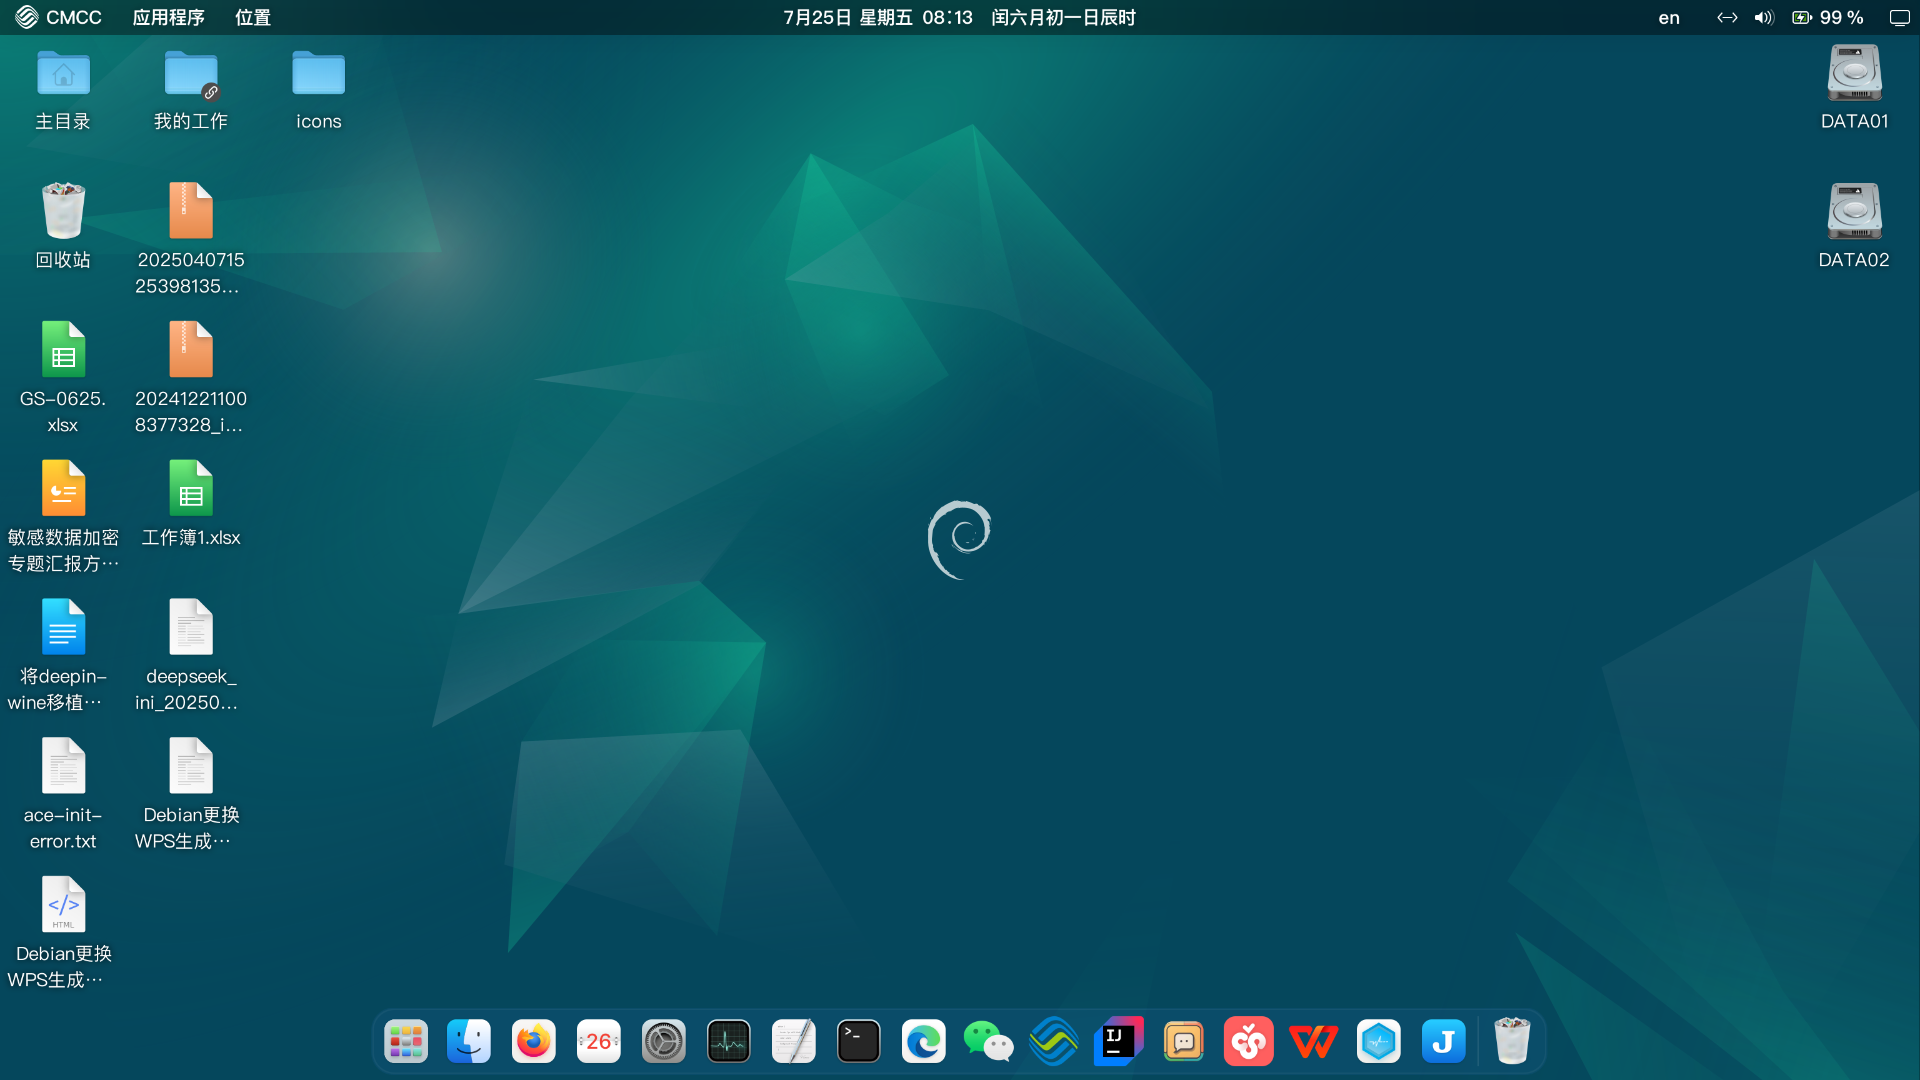Launch the Terminal from the dock
The width and height of the screenshot is (1920, 1080).
coord(858,1042)
